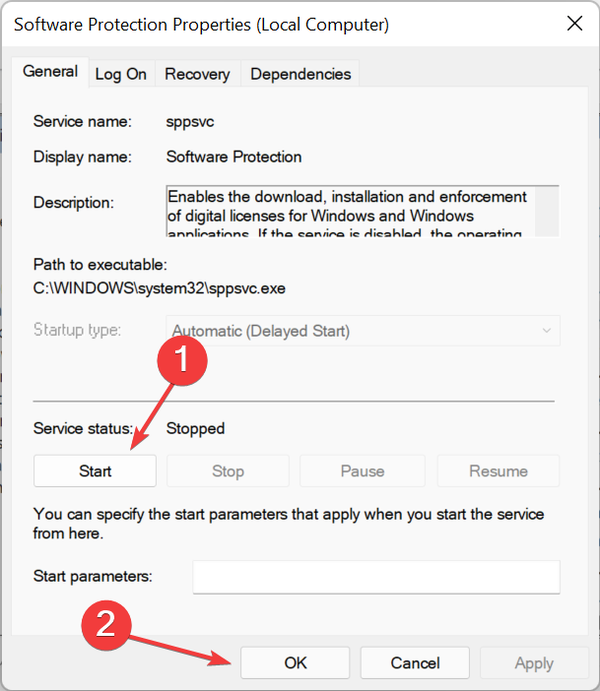The height and width of the screenshot is (691, 600).
Task: Click the Stop service button
Action: [x=228, y=471]
